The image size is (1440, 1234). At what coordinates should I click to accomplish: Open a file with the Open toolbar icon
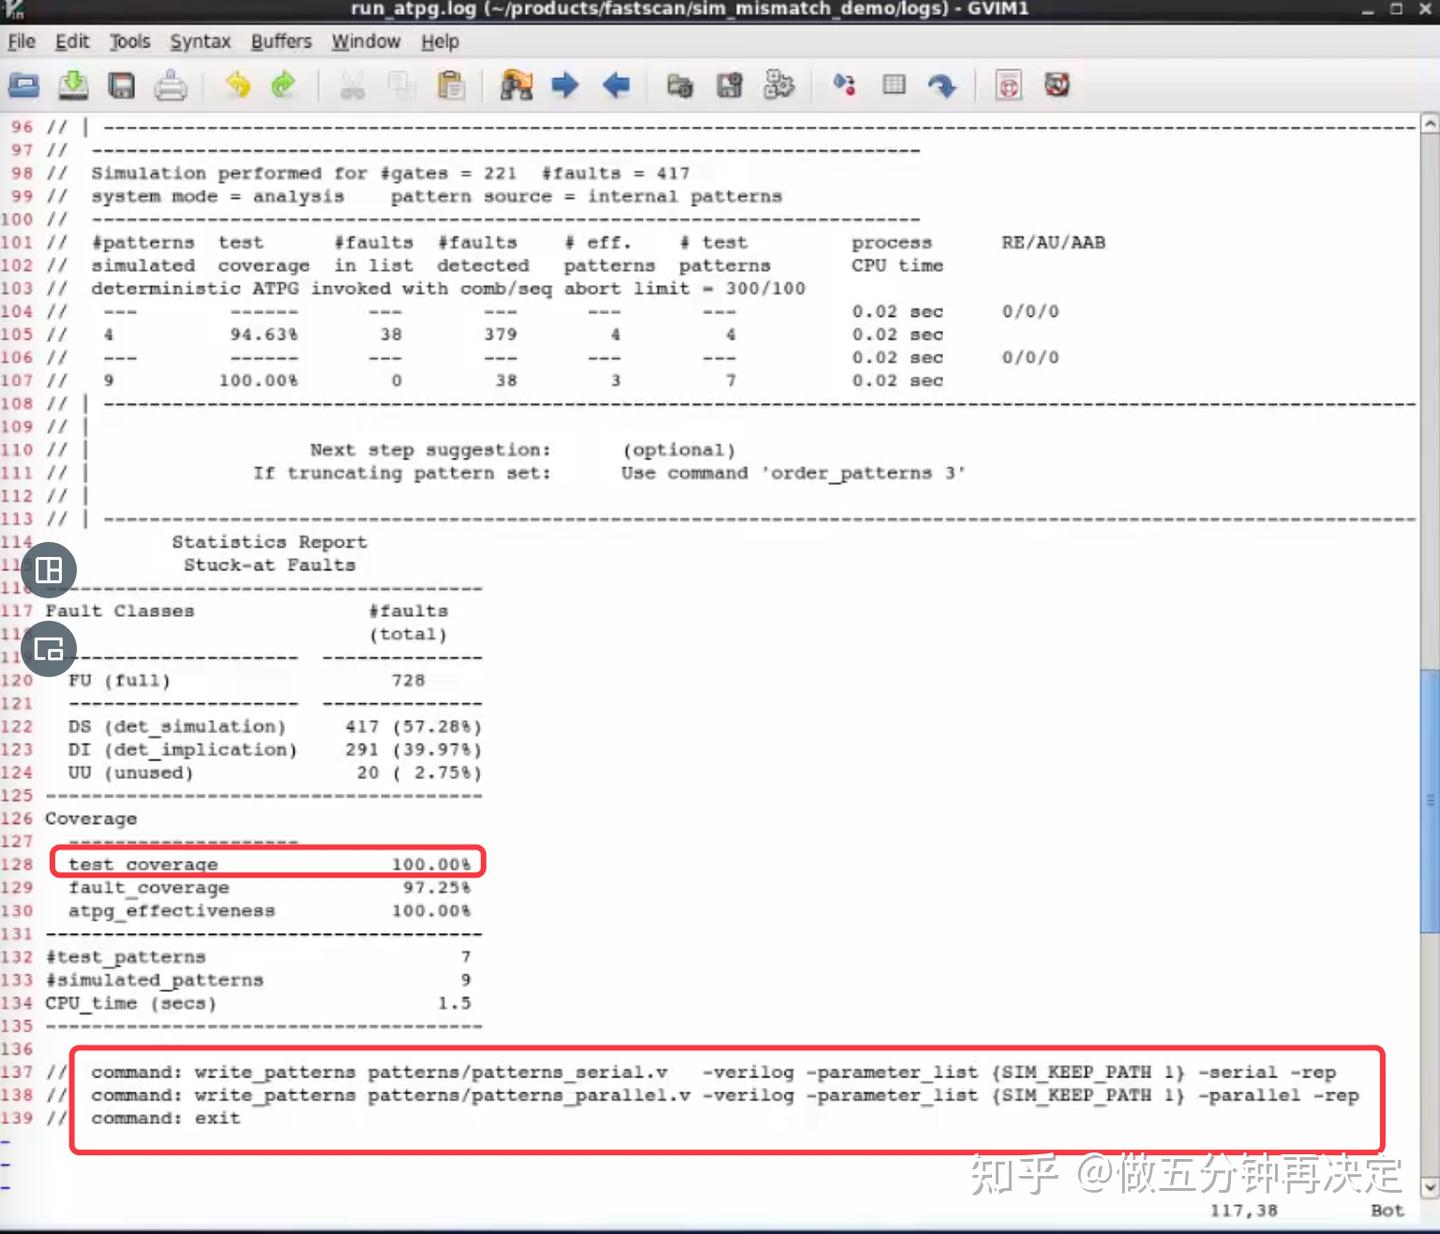click(23, 86)
